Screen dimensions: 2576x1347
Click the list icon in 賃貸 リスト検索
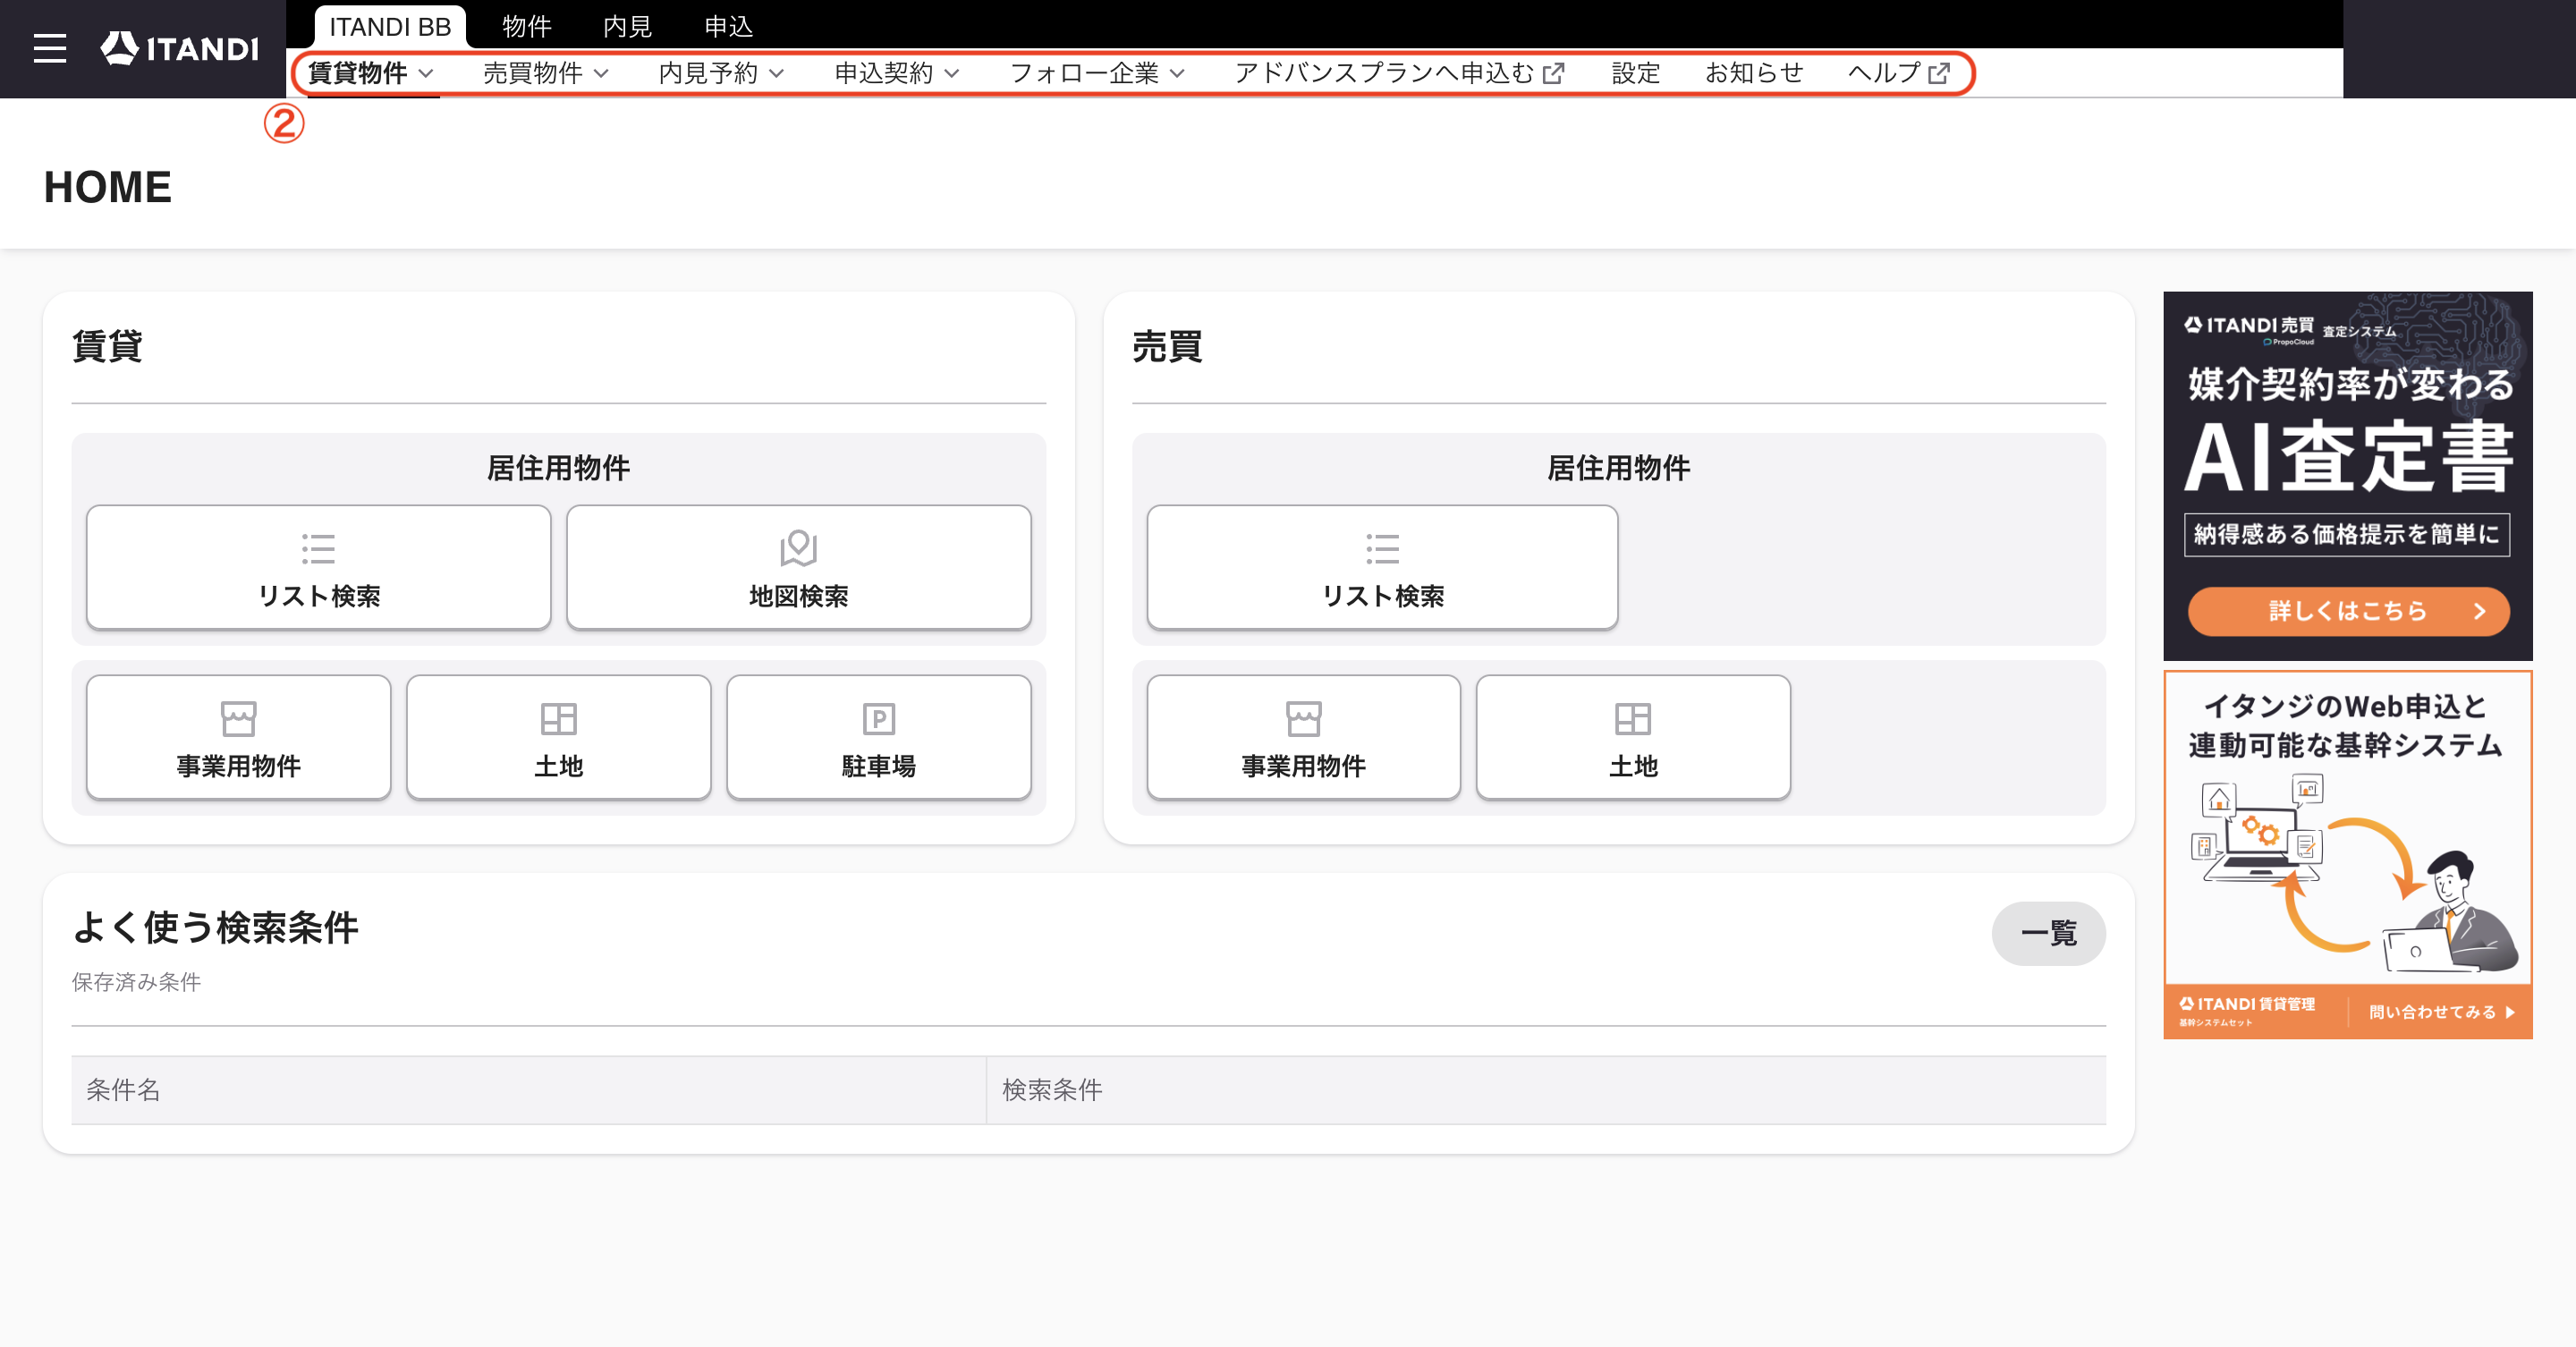(319, 549)
